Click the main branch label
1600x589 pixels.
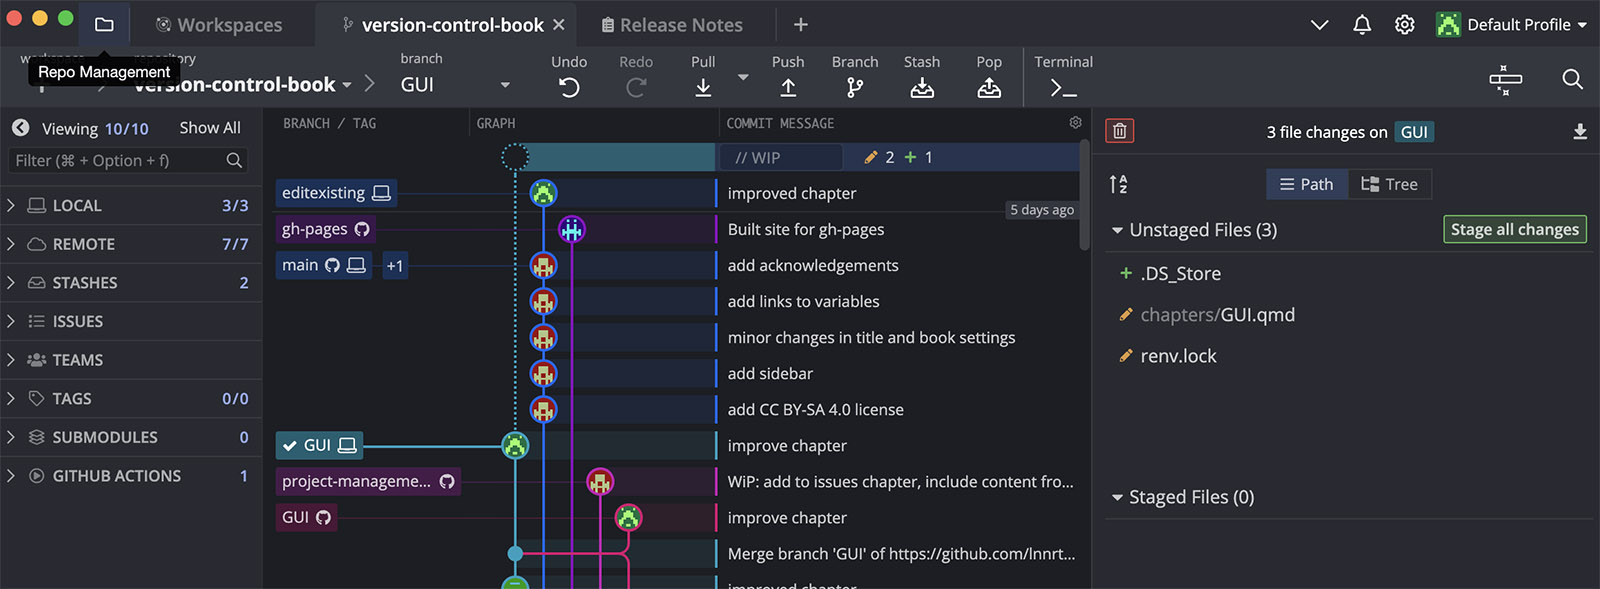(324, 265)
